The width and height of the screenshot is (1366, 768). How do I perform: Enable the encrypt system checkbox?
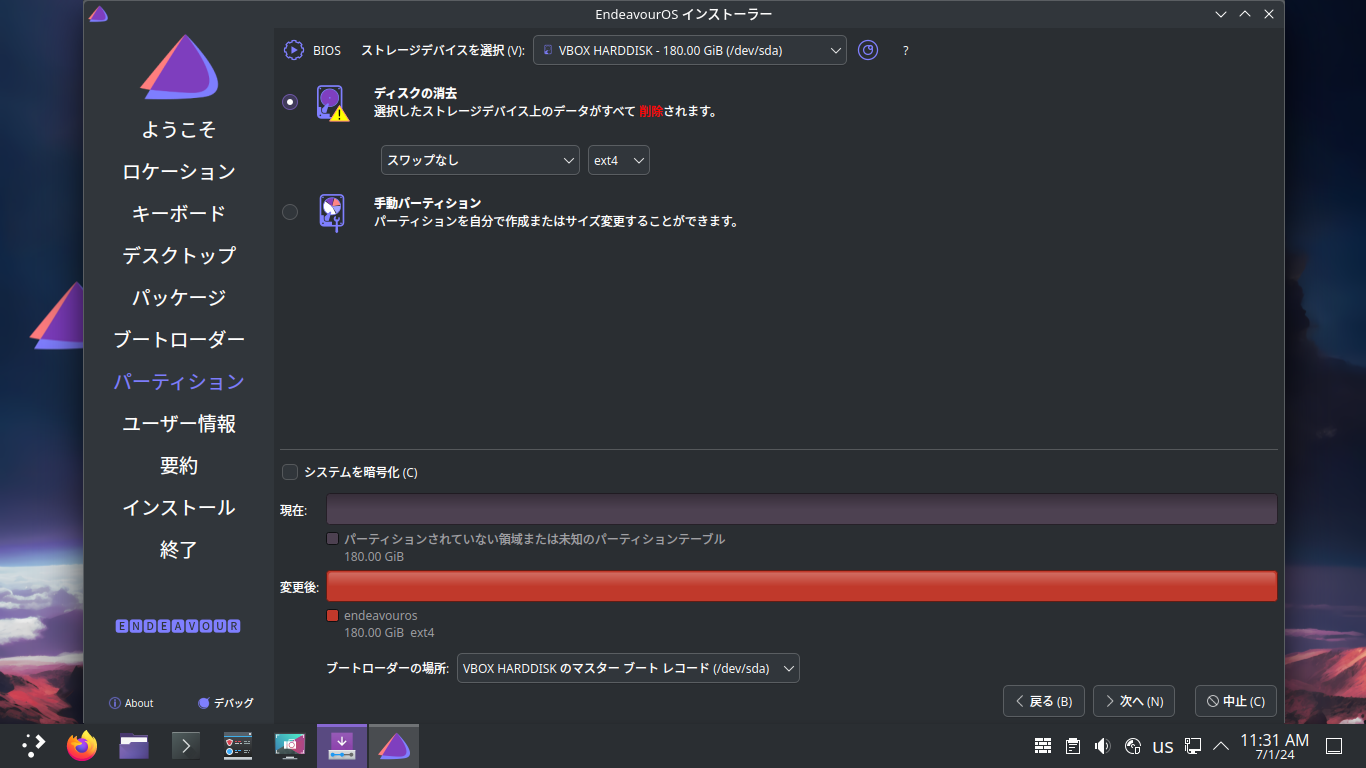(290, 472)
